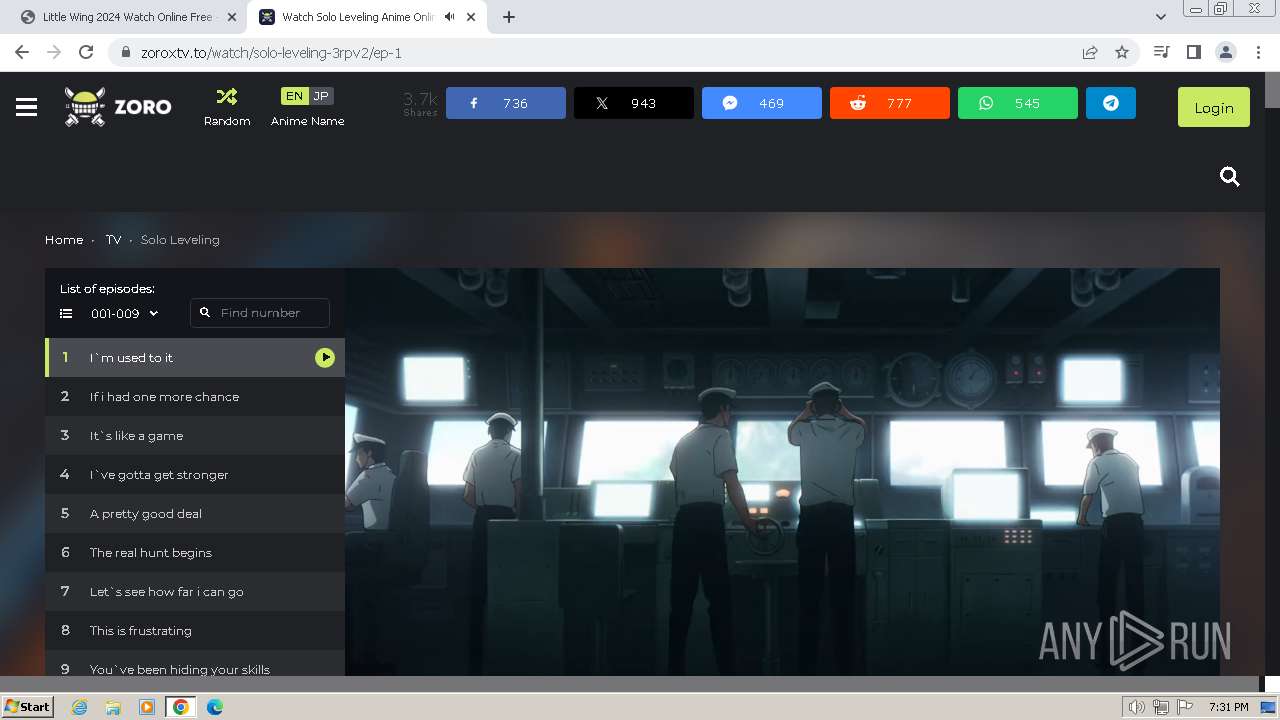Open the system volume tray icon
1280x720 pixels.
pyautogui.click(x=1137, y=707)
